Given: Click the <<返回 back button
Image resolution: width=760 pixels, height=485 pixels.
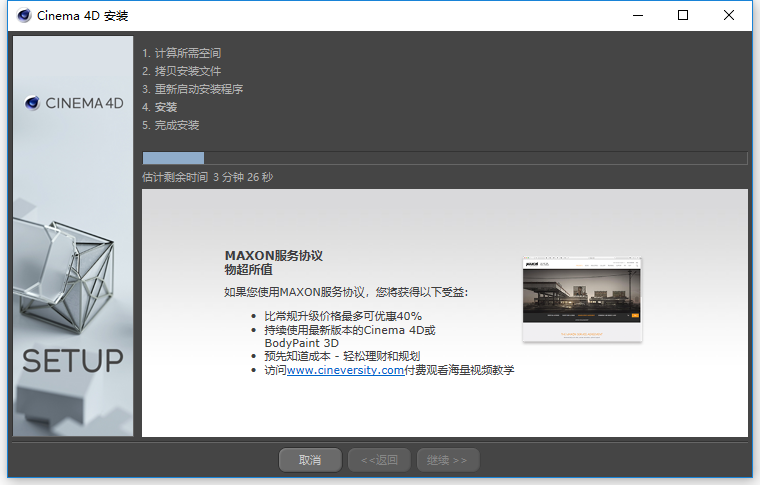Looking at the screenshot, I should coord(380,460).
